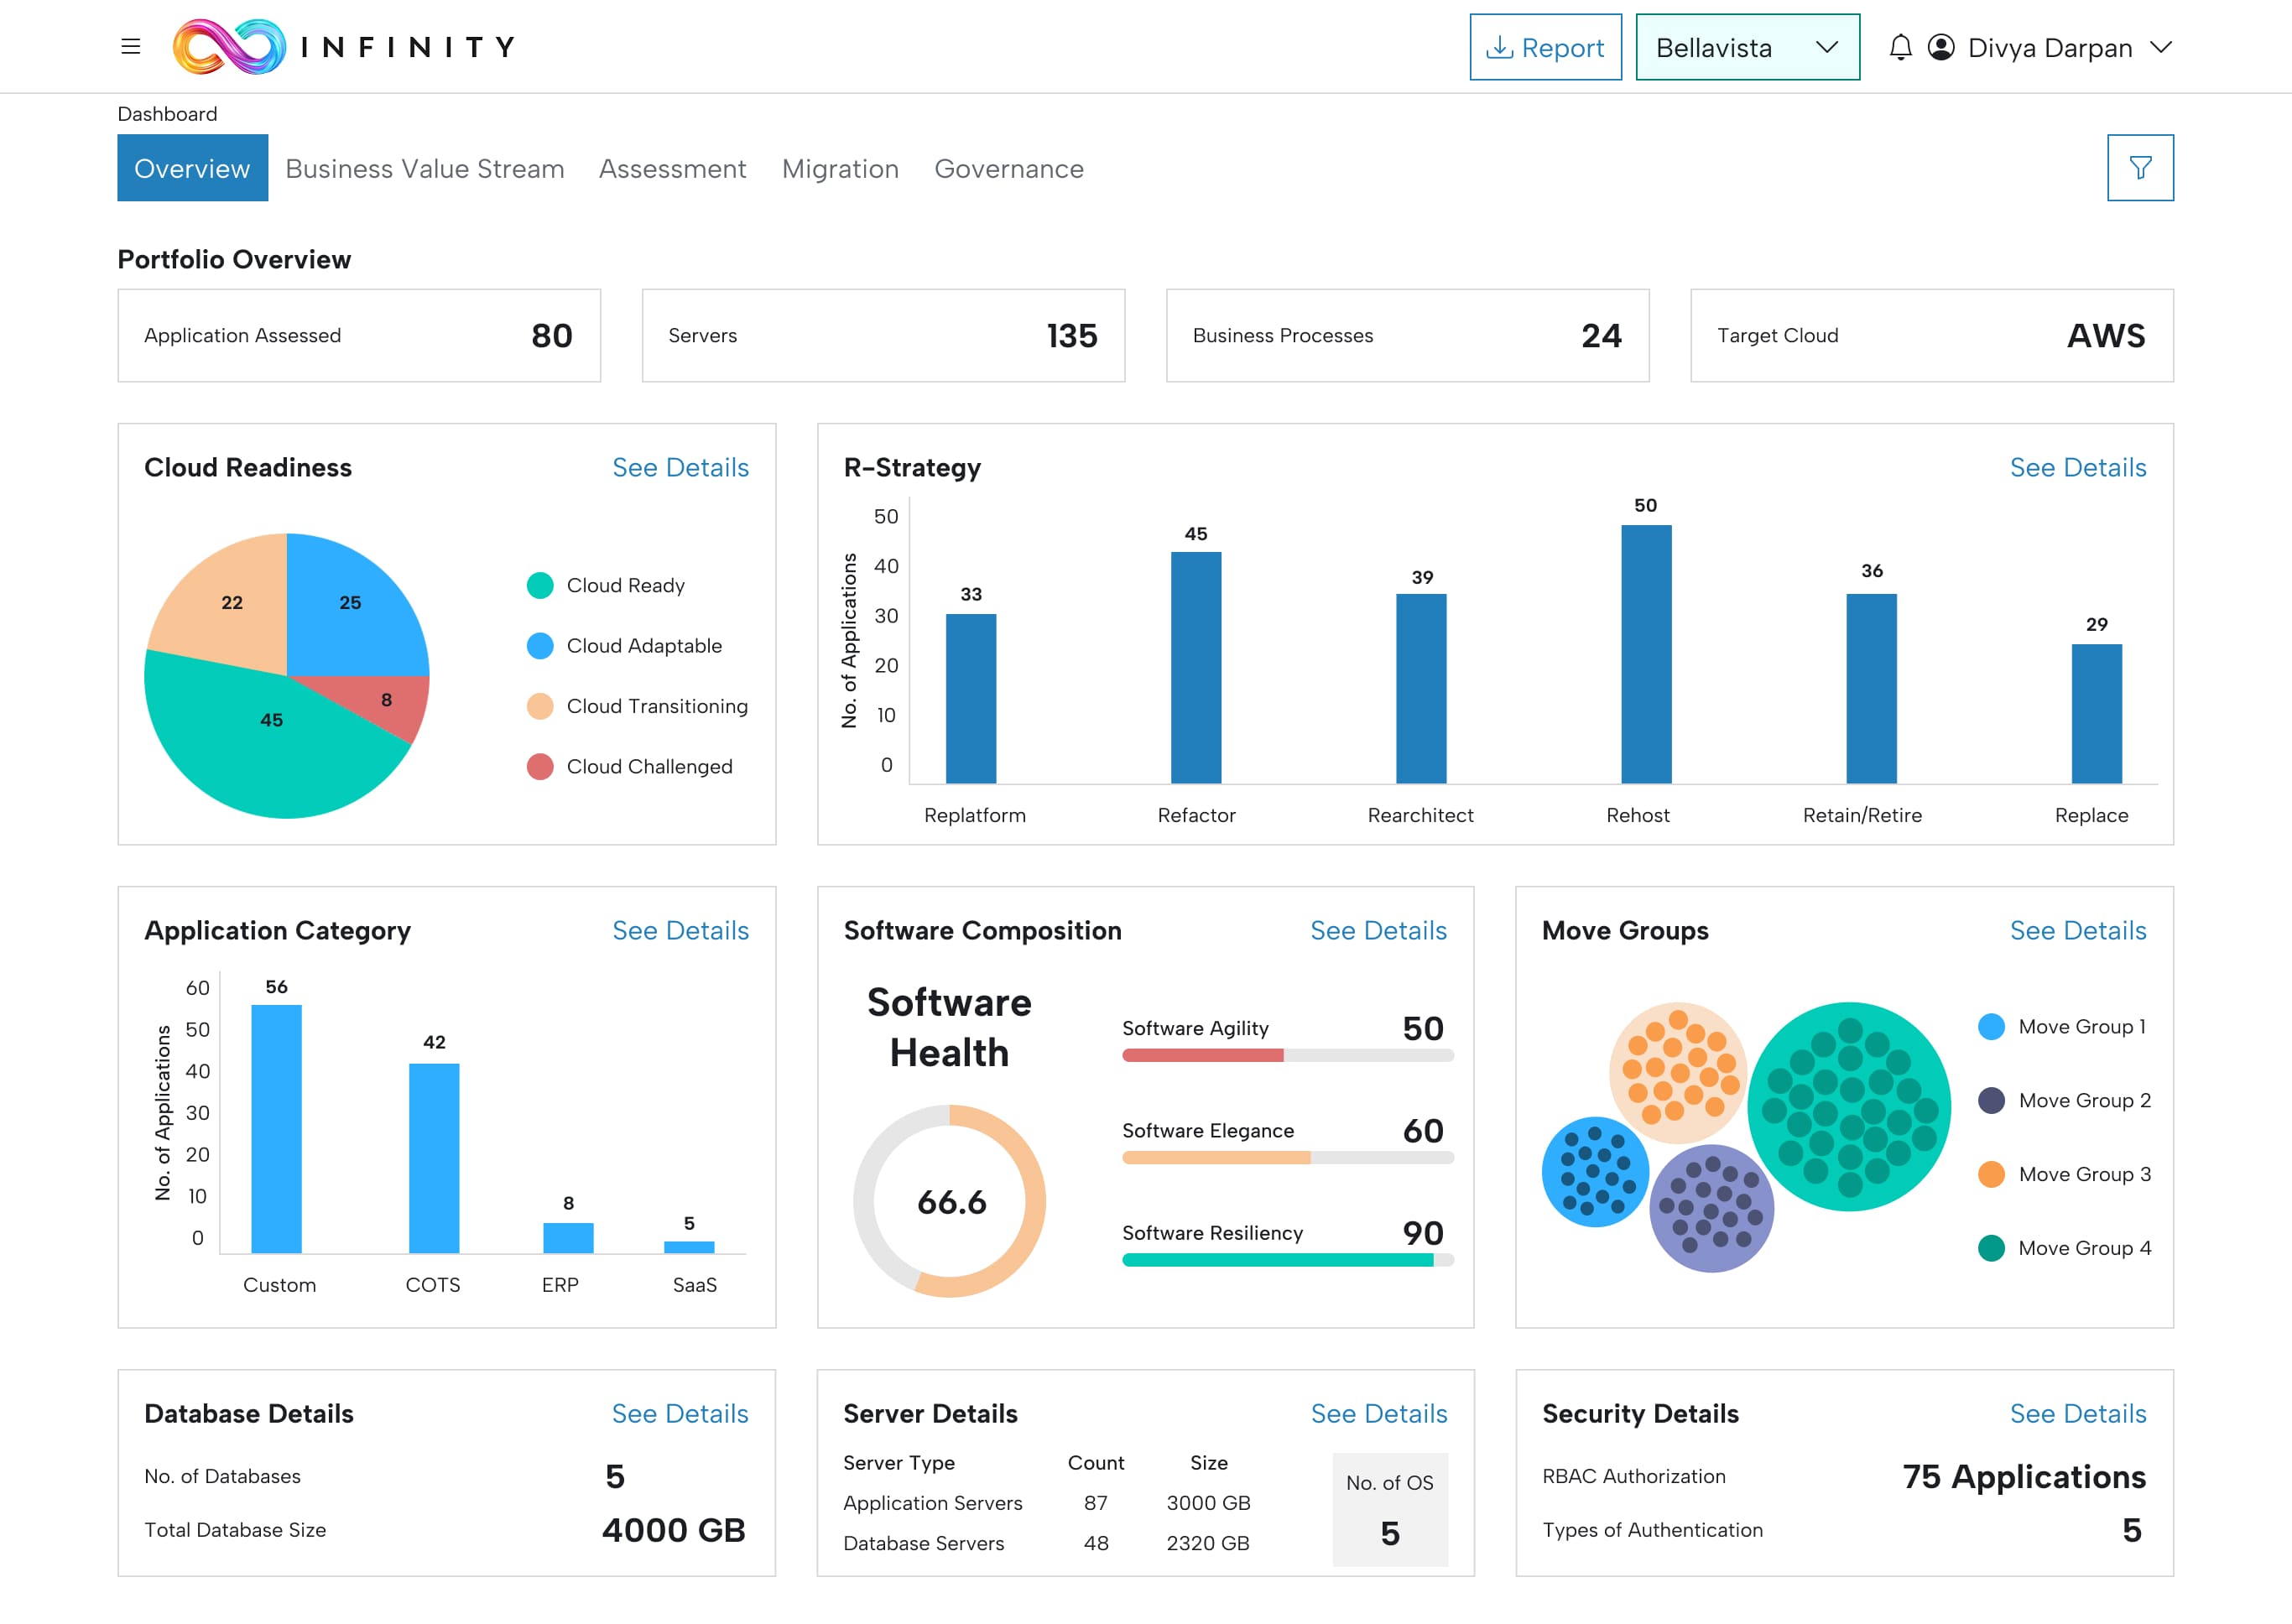
Task: Toggle Cloud Ready legend dot
Action: [x=540, y=585]
